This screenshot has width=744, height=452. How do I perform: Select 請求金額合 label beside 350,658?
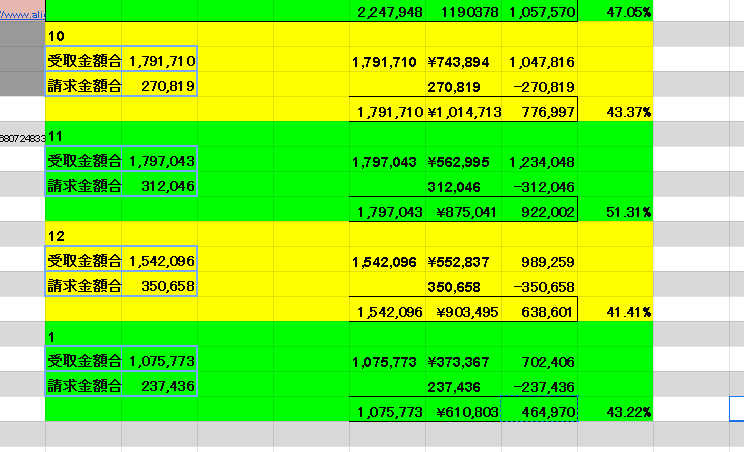coord(84,286)
